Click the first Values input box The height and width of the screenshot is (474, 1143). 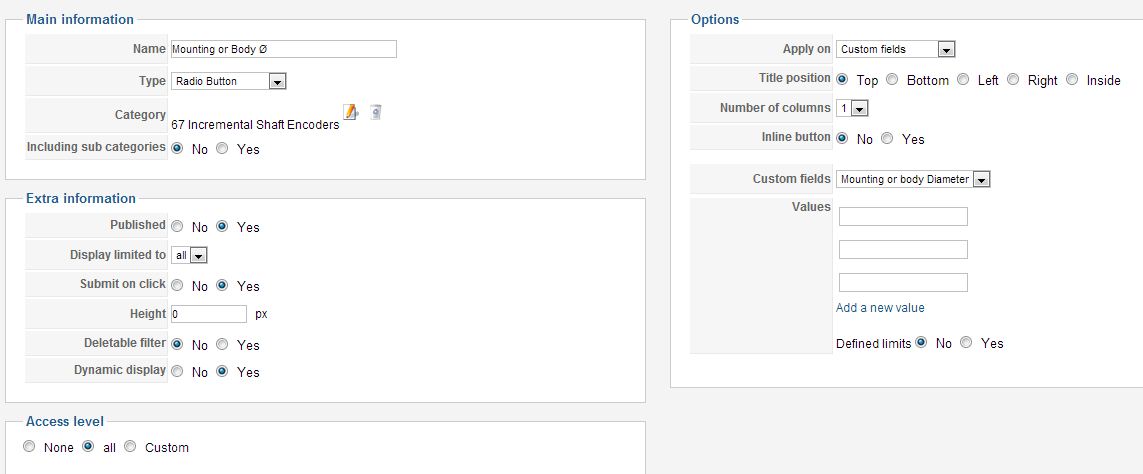(x=903, y=217)
